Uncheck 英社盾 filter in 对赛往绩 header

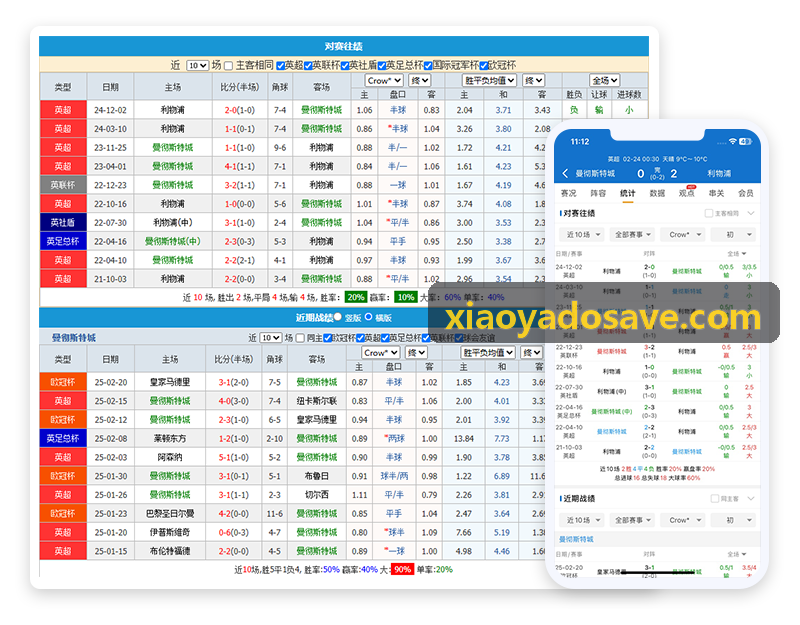345,66
